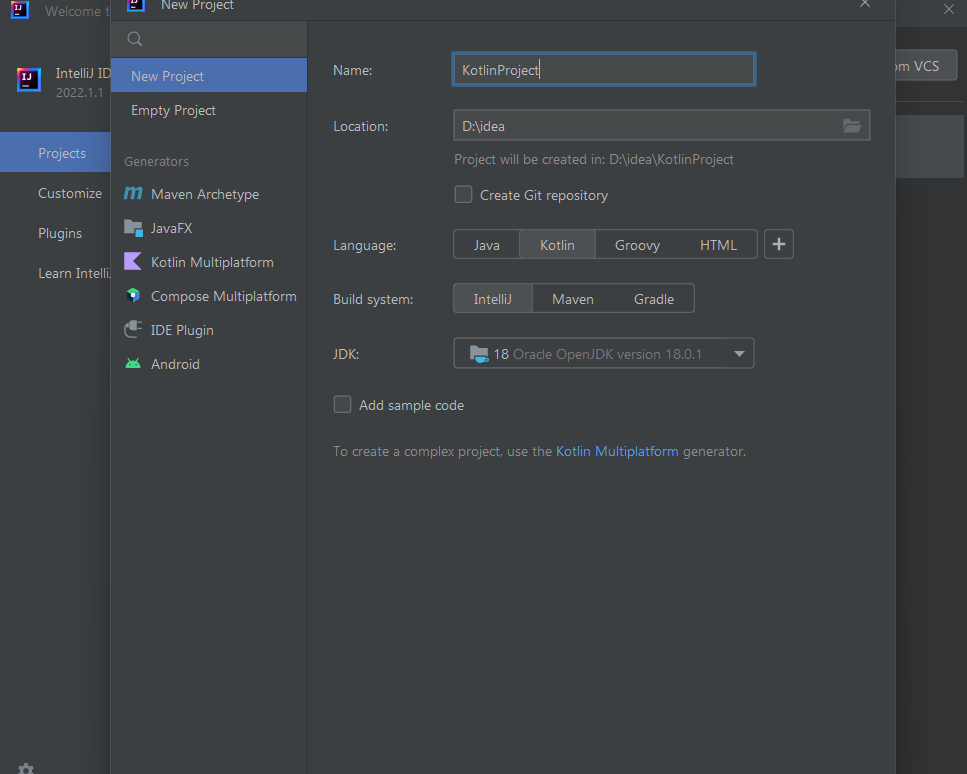Choose Maven build system
967x774 pixels.
point(573,298)
